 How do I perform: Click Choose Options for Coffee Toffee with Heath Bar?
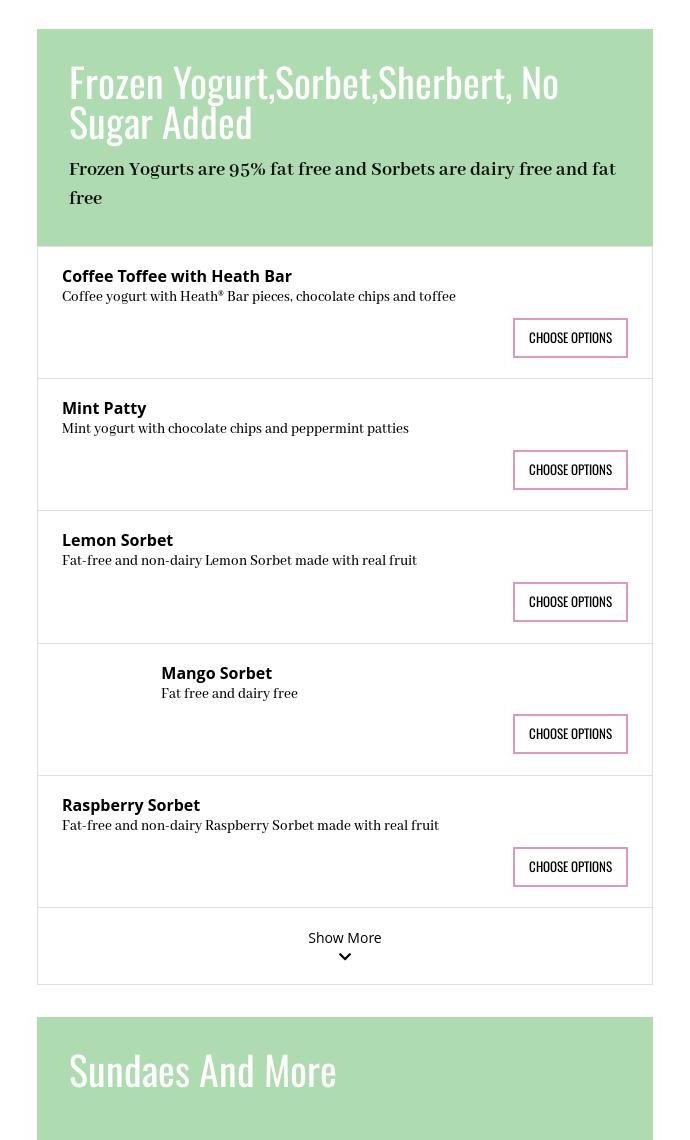click(570, 337)
